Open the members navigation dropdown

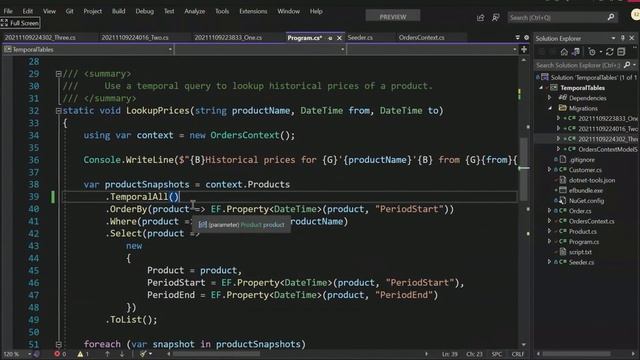click(x=432, y=49)
